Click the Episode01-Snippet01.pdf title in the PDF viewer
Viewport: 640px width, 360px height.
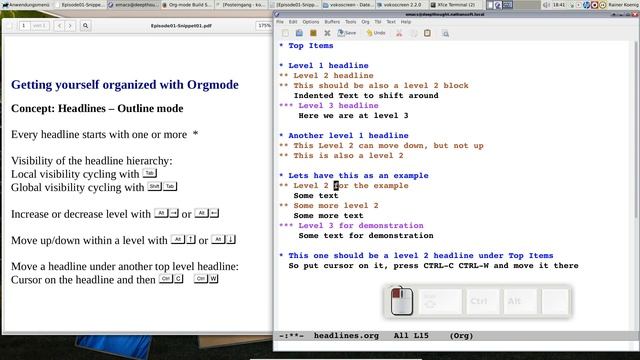tap(181, 26)
